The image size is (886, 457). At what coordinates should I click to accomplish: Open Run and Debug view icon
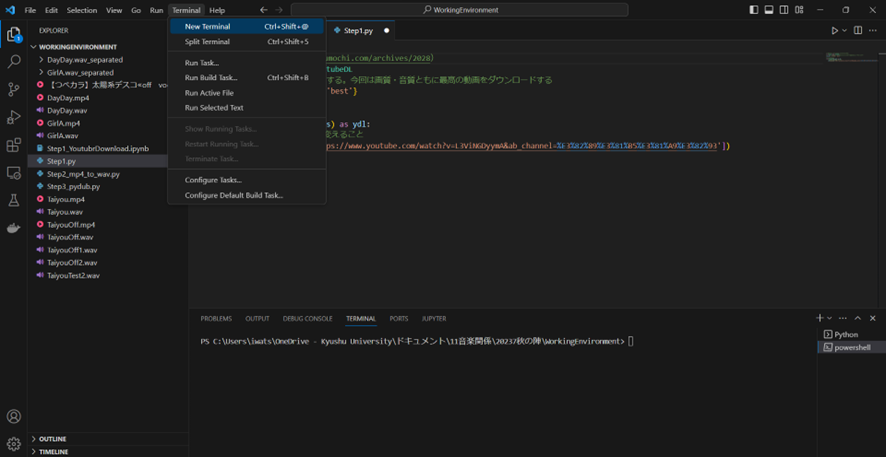click(x=14, y=117)
